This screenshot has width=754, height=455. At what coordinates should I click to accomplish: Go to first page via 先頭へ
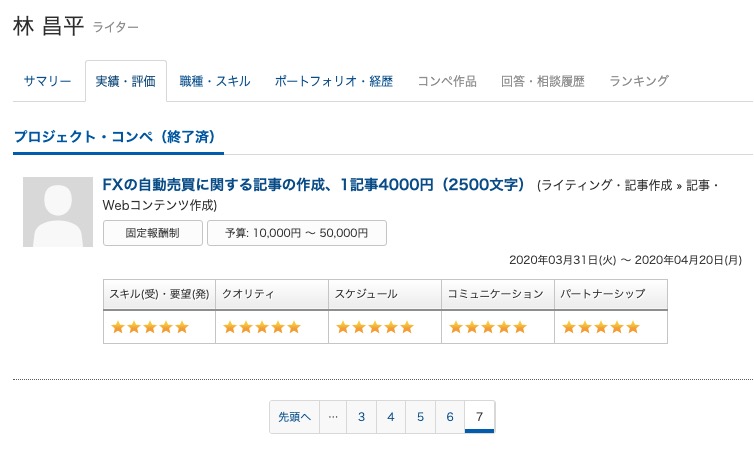pos(294,416)
